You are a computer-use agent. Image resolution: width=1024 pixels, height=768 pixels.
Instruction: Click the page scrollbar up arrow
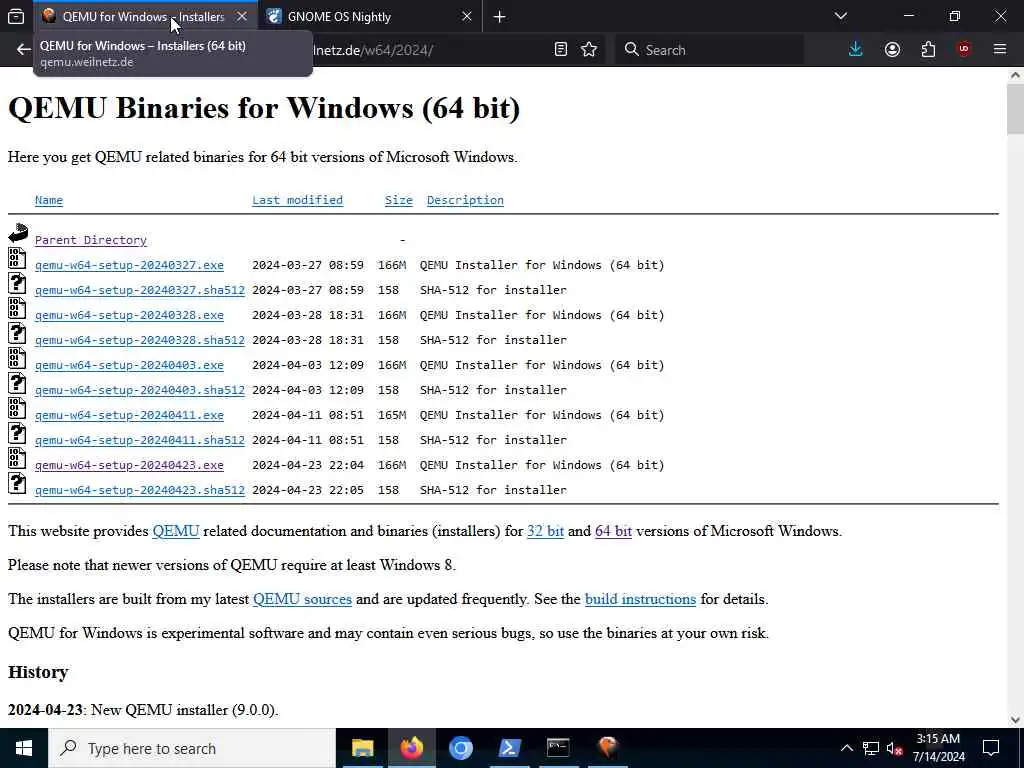[1015, 75]
